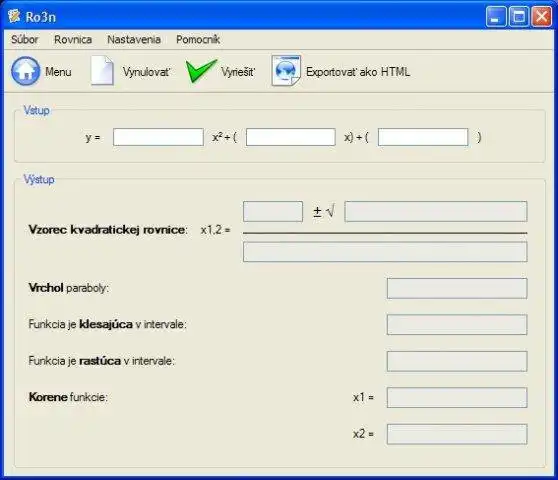The width and height of the screenshot is (558, 480).
Task: Click the 'Funkcia je klesajúca v intervale' label
Action: click(x=107, y=324)
